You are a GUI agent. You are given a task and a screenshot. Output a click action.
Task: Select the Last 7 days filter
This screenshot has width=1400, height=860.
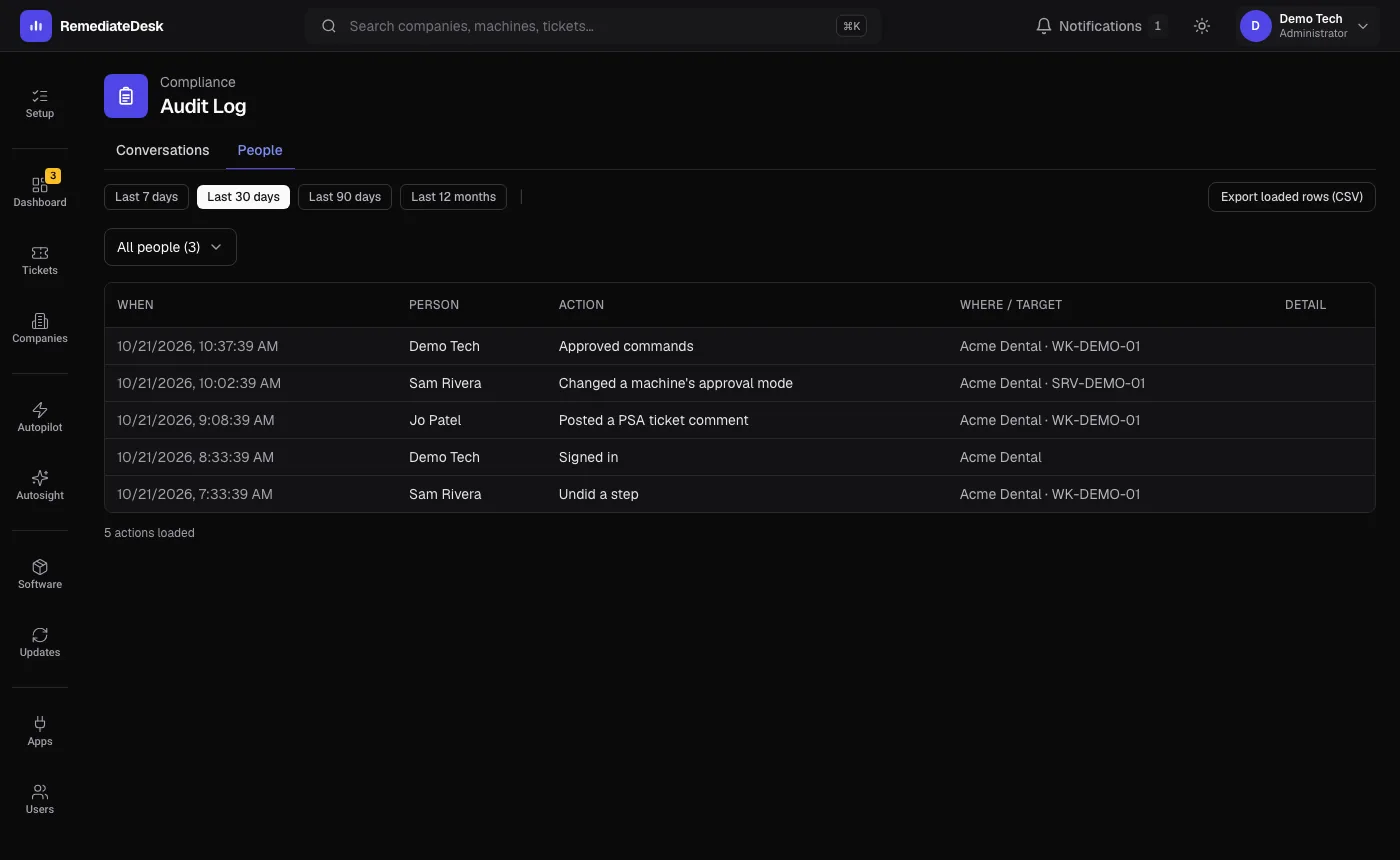click(x=146, y=197)
